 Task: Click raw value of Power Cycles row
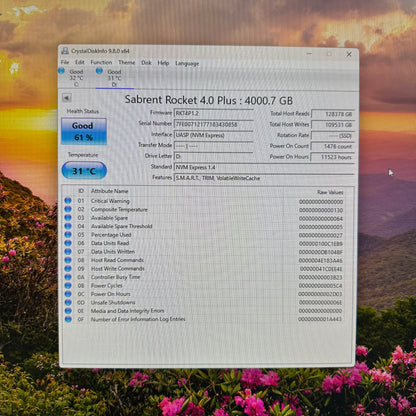tap(320, 286)
